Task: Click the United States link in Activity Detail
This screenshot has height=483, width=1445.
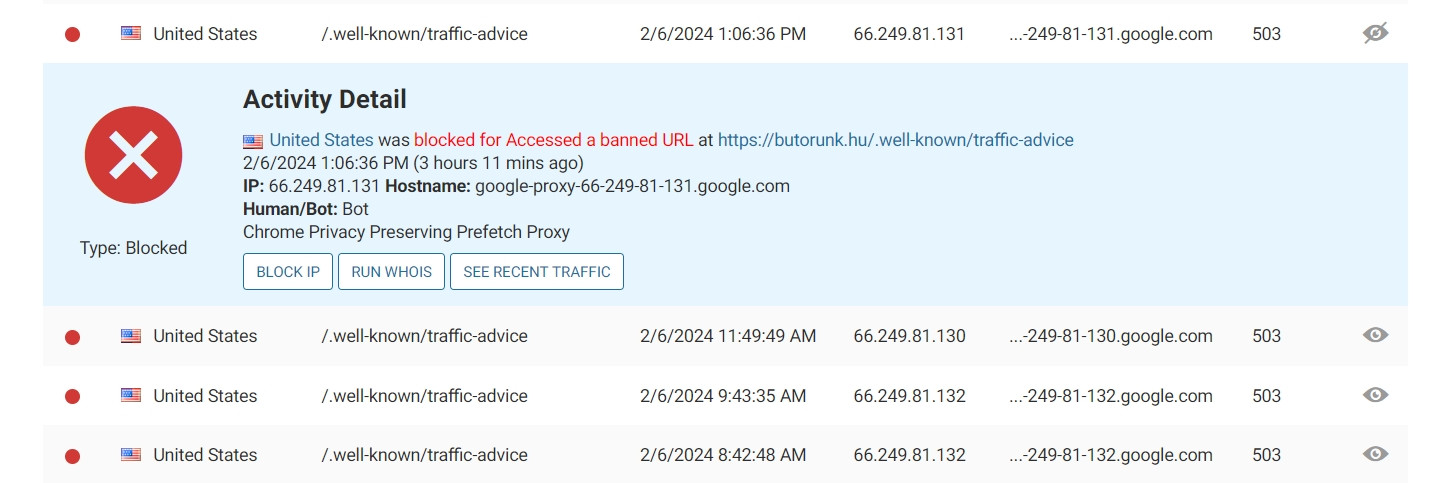Action: click(x=321, y=140)
